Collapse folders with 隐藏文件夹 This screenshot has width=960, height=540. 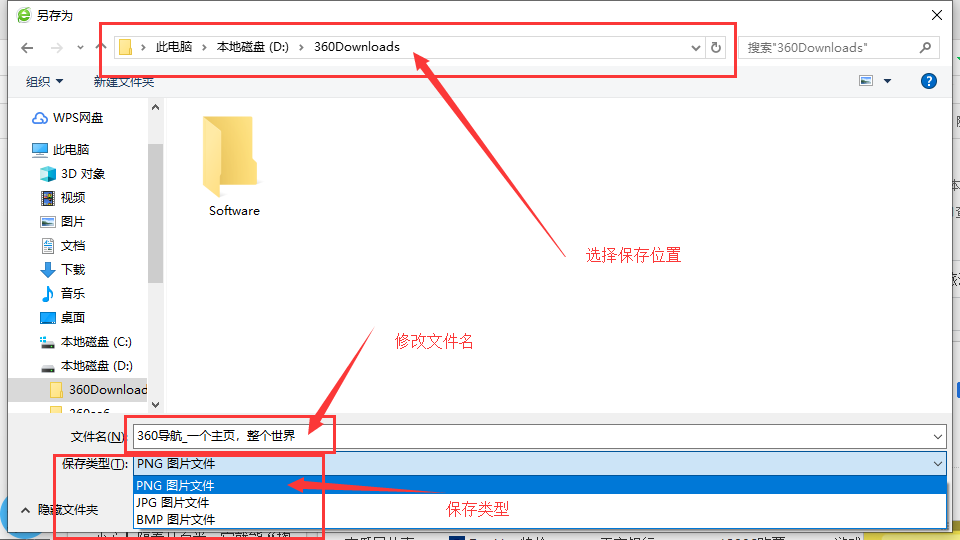59,509
